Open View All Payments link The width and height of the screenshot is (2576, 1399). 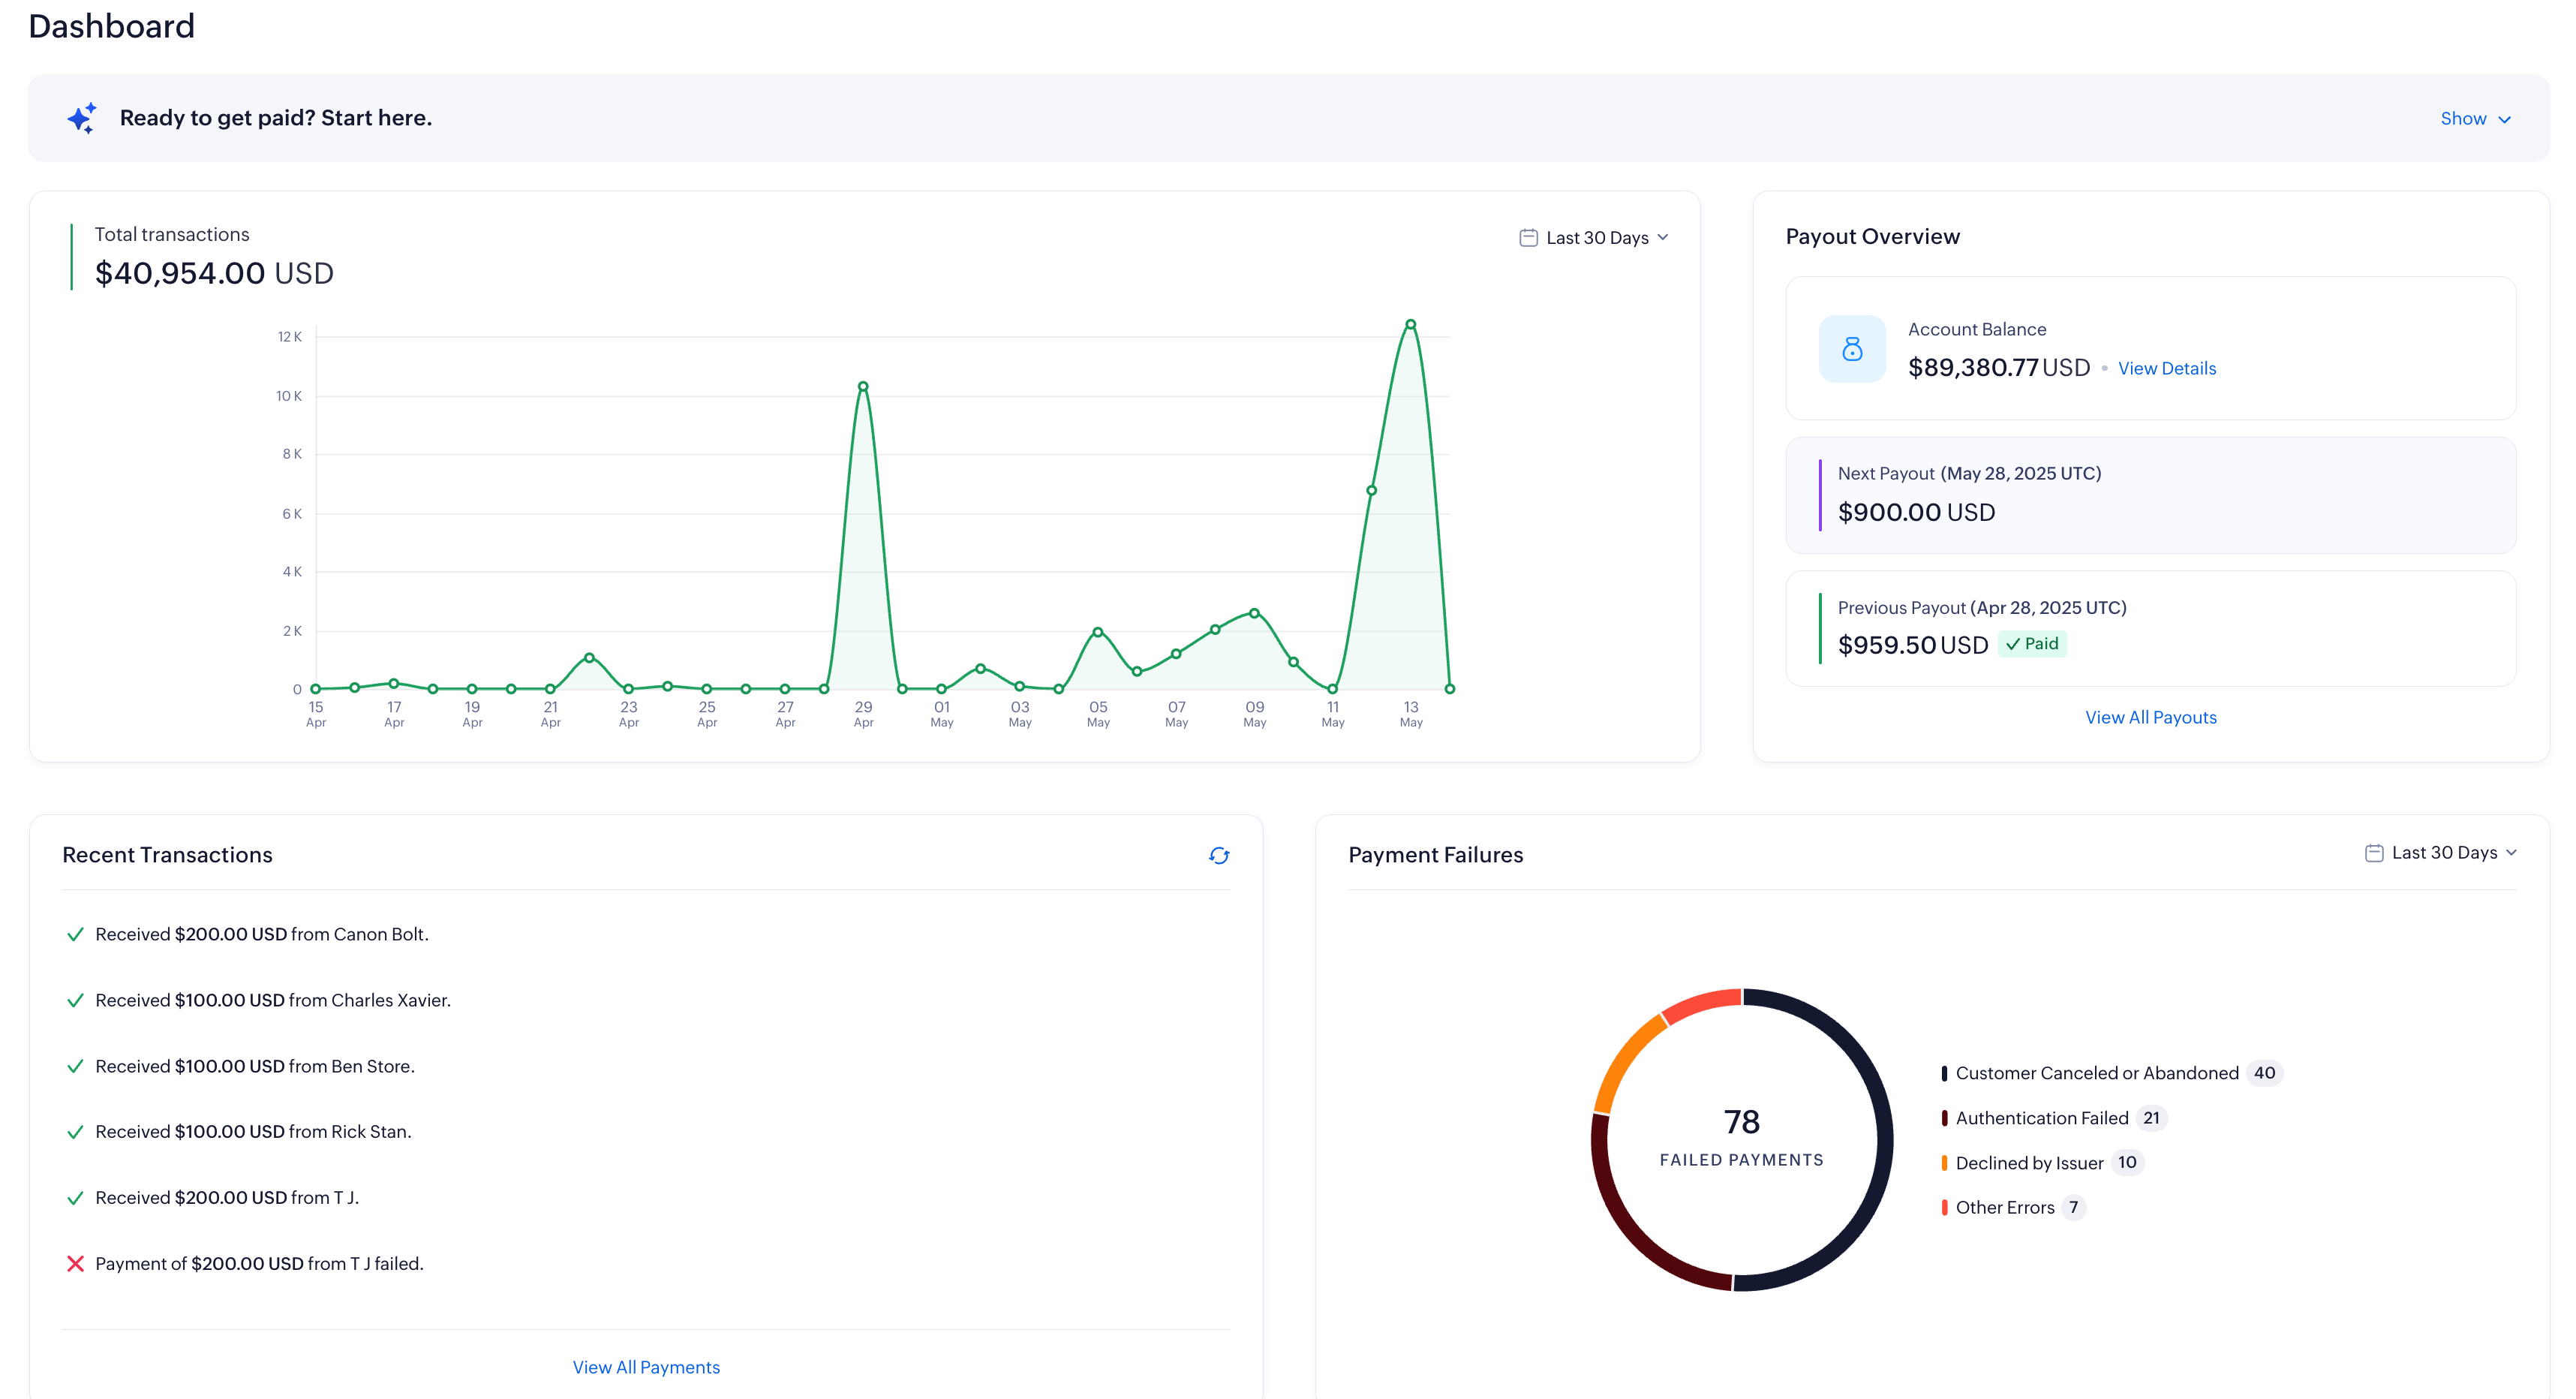(645, 1367)
